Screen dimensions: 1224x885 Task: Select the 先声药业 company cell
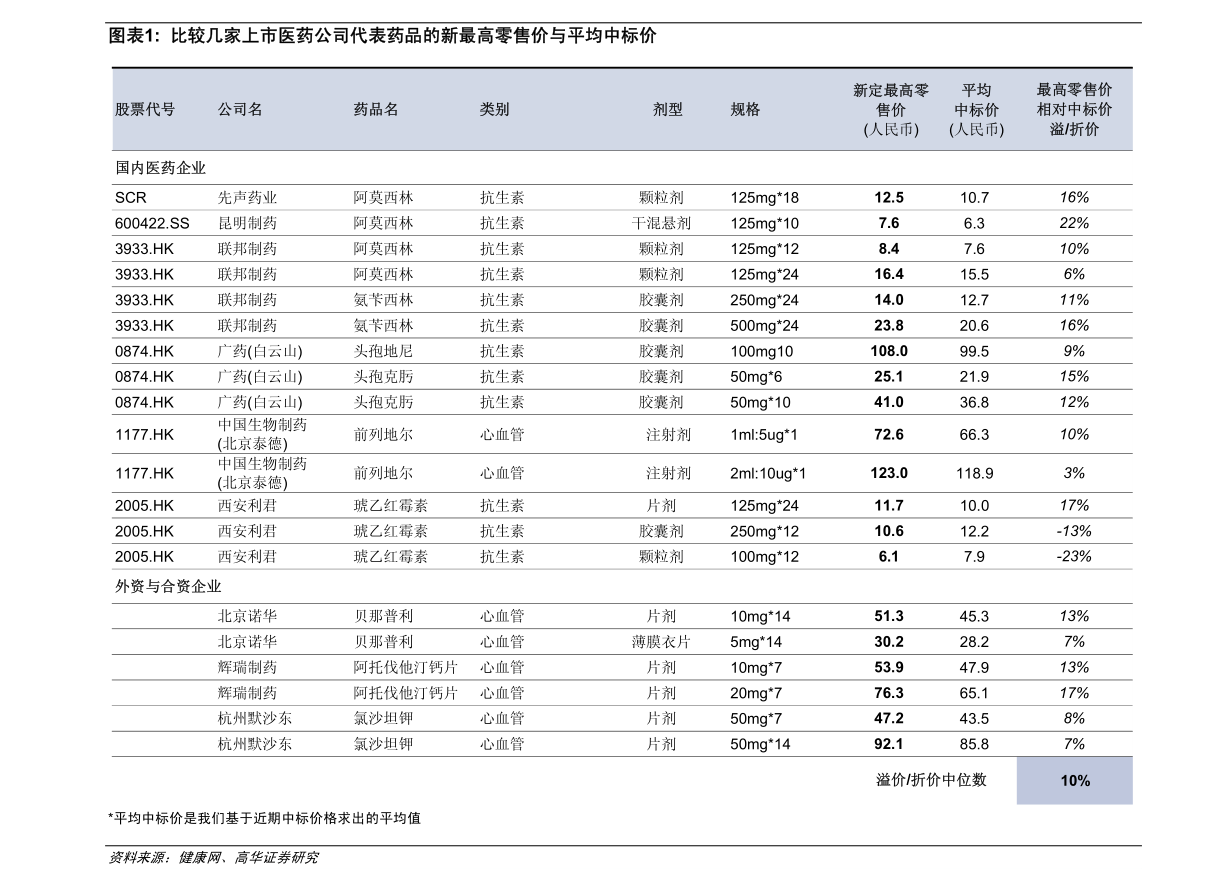[248, 198]
